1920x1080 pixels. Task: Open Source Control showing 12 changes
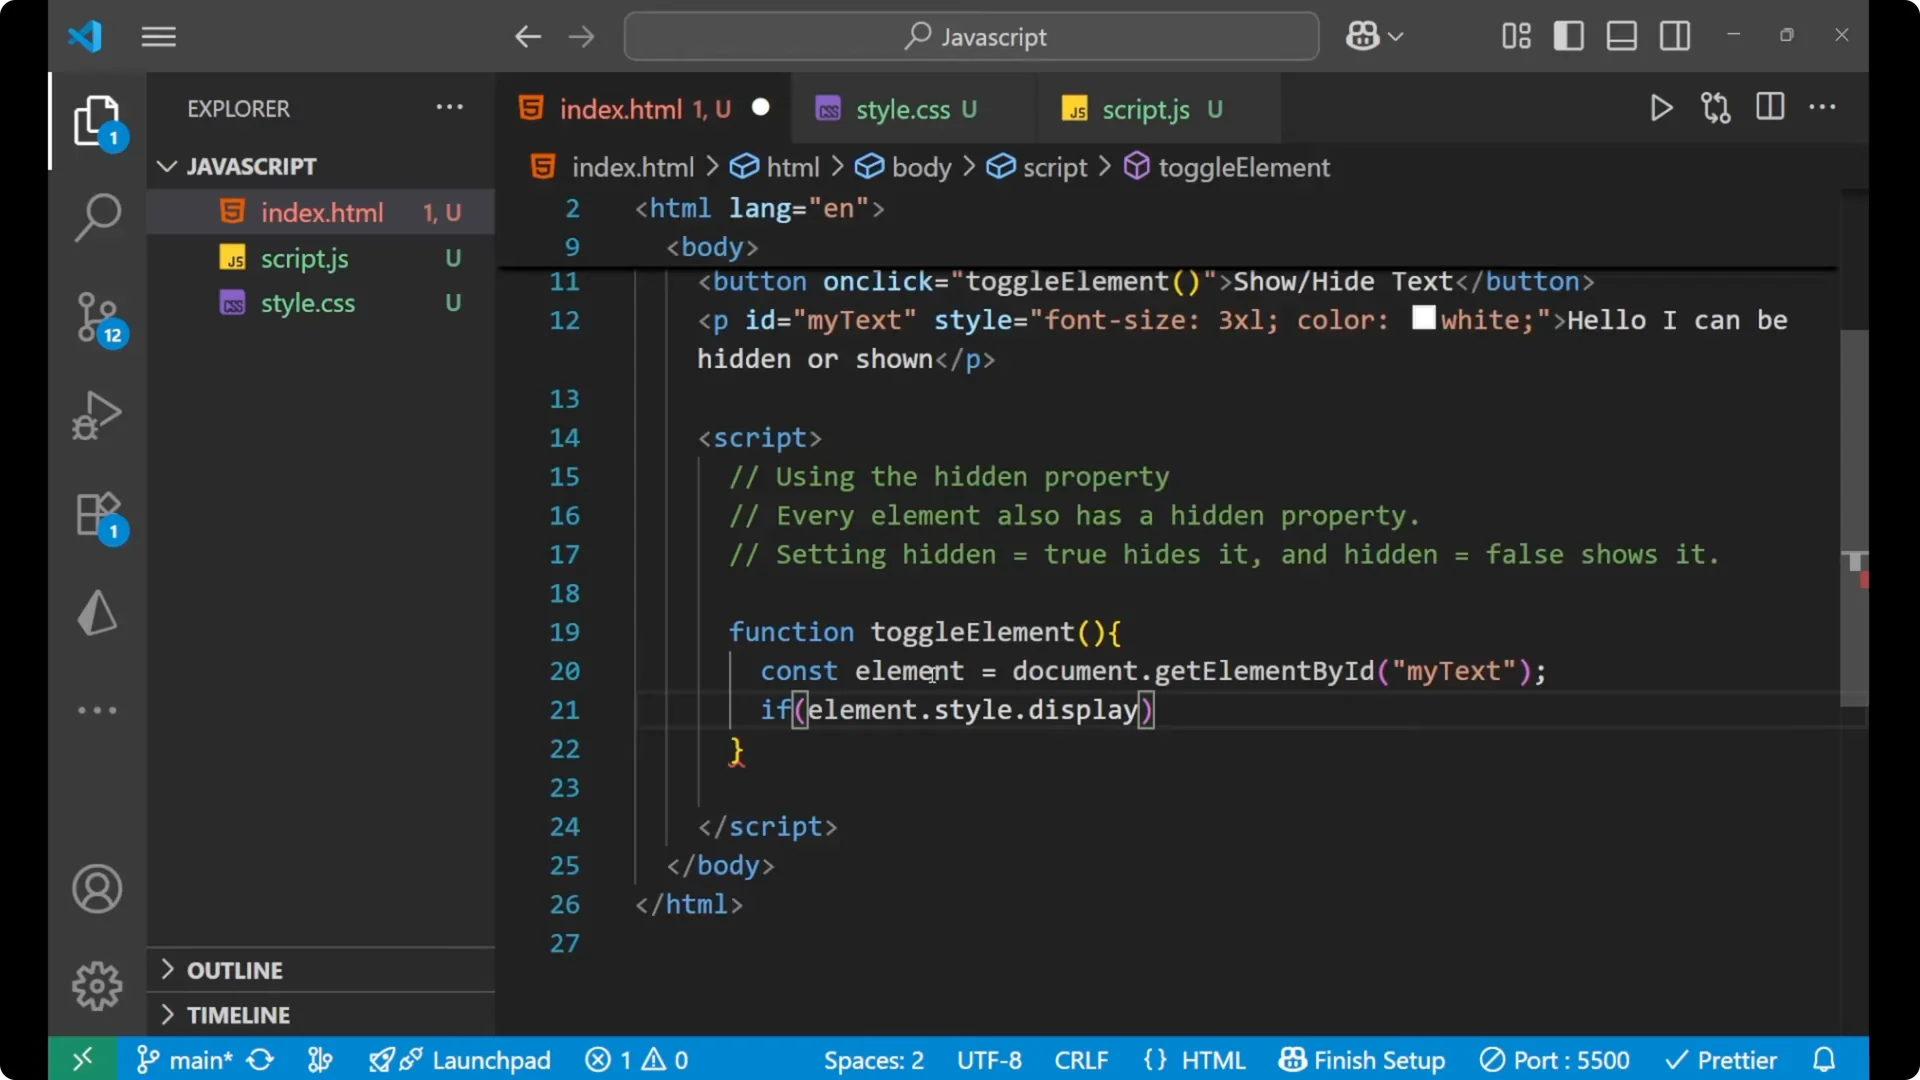(97, 318)
